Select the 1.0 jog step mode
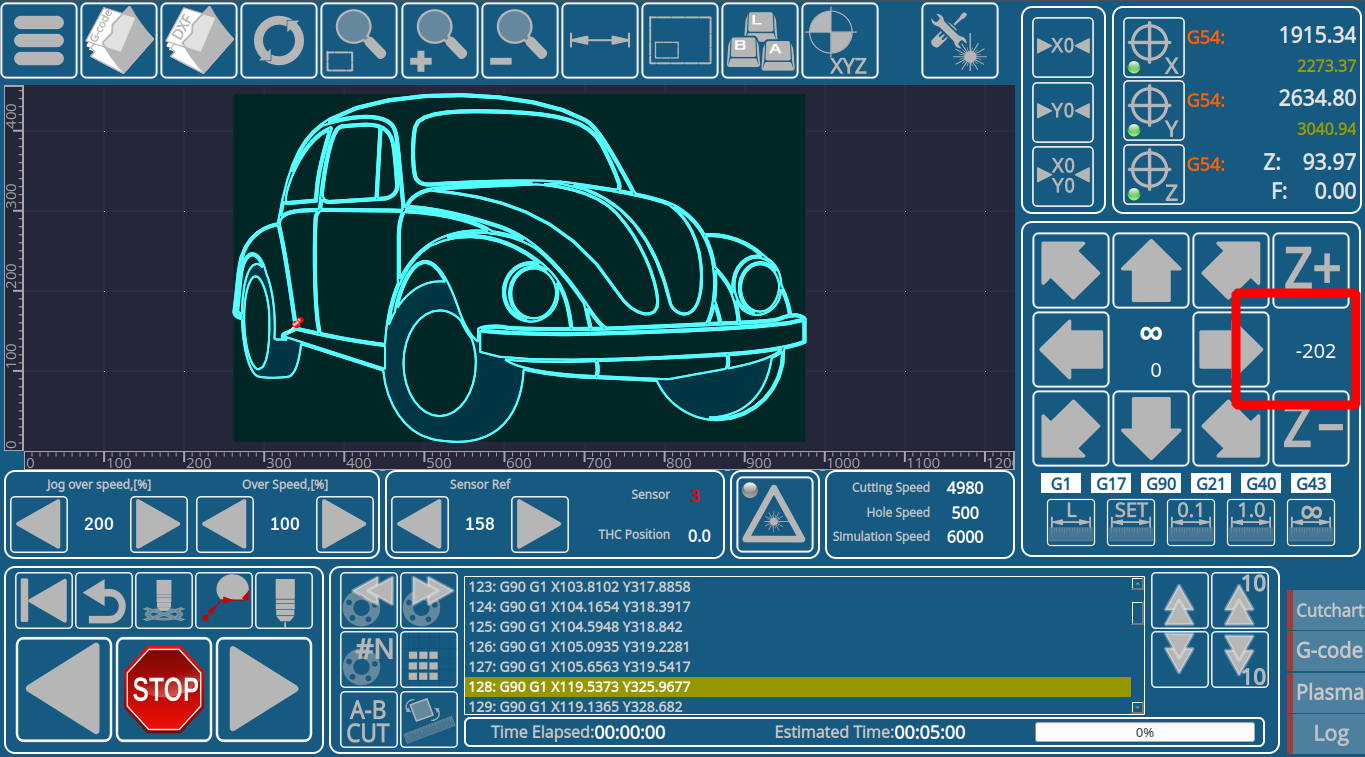 [1251, 521]
